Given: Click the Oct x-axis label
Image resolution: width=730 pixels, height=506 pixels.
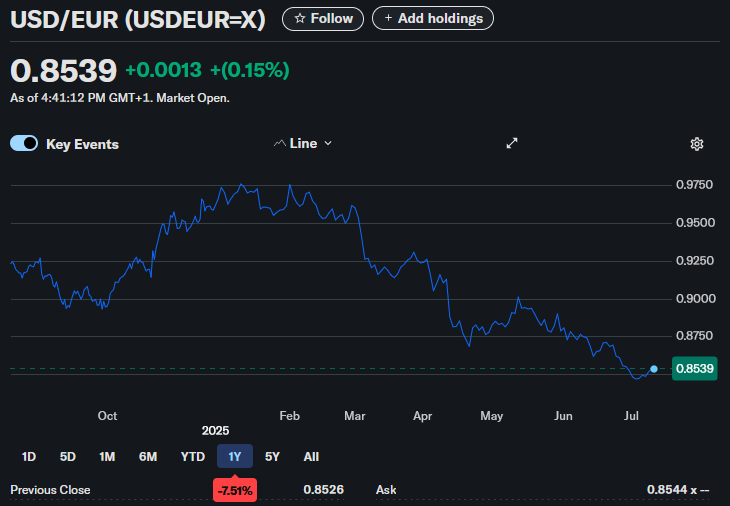Looking at the screenshot, I should point(107,416).
